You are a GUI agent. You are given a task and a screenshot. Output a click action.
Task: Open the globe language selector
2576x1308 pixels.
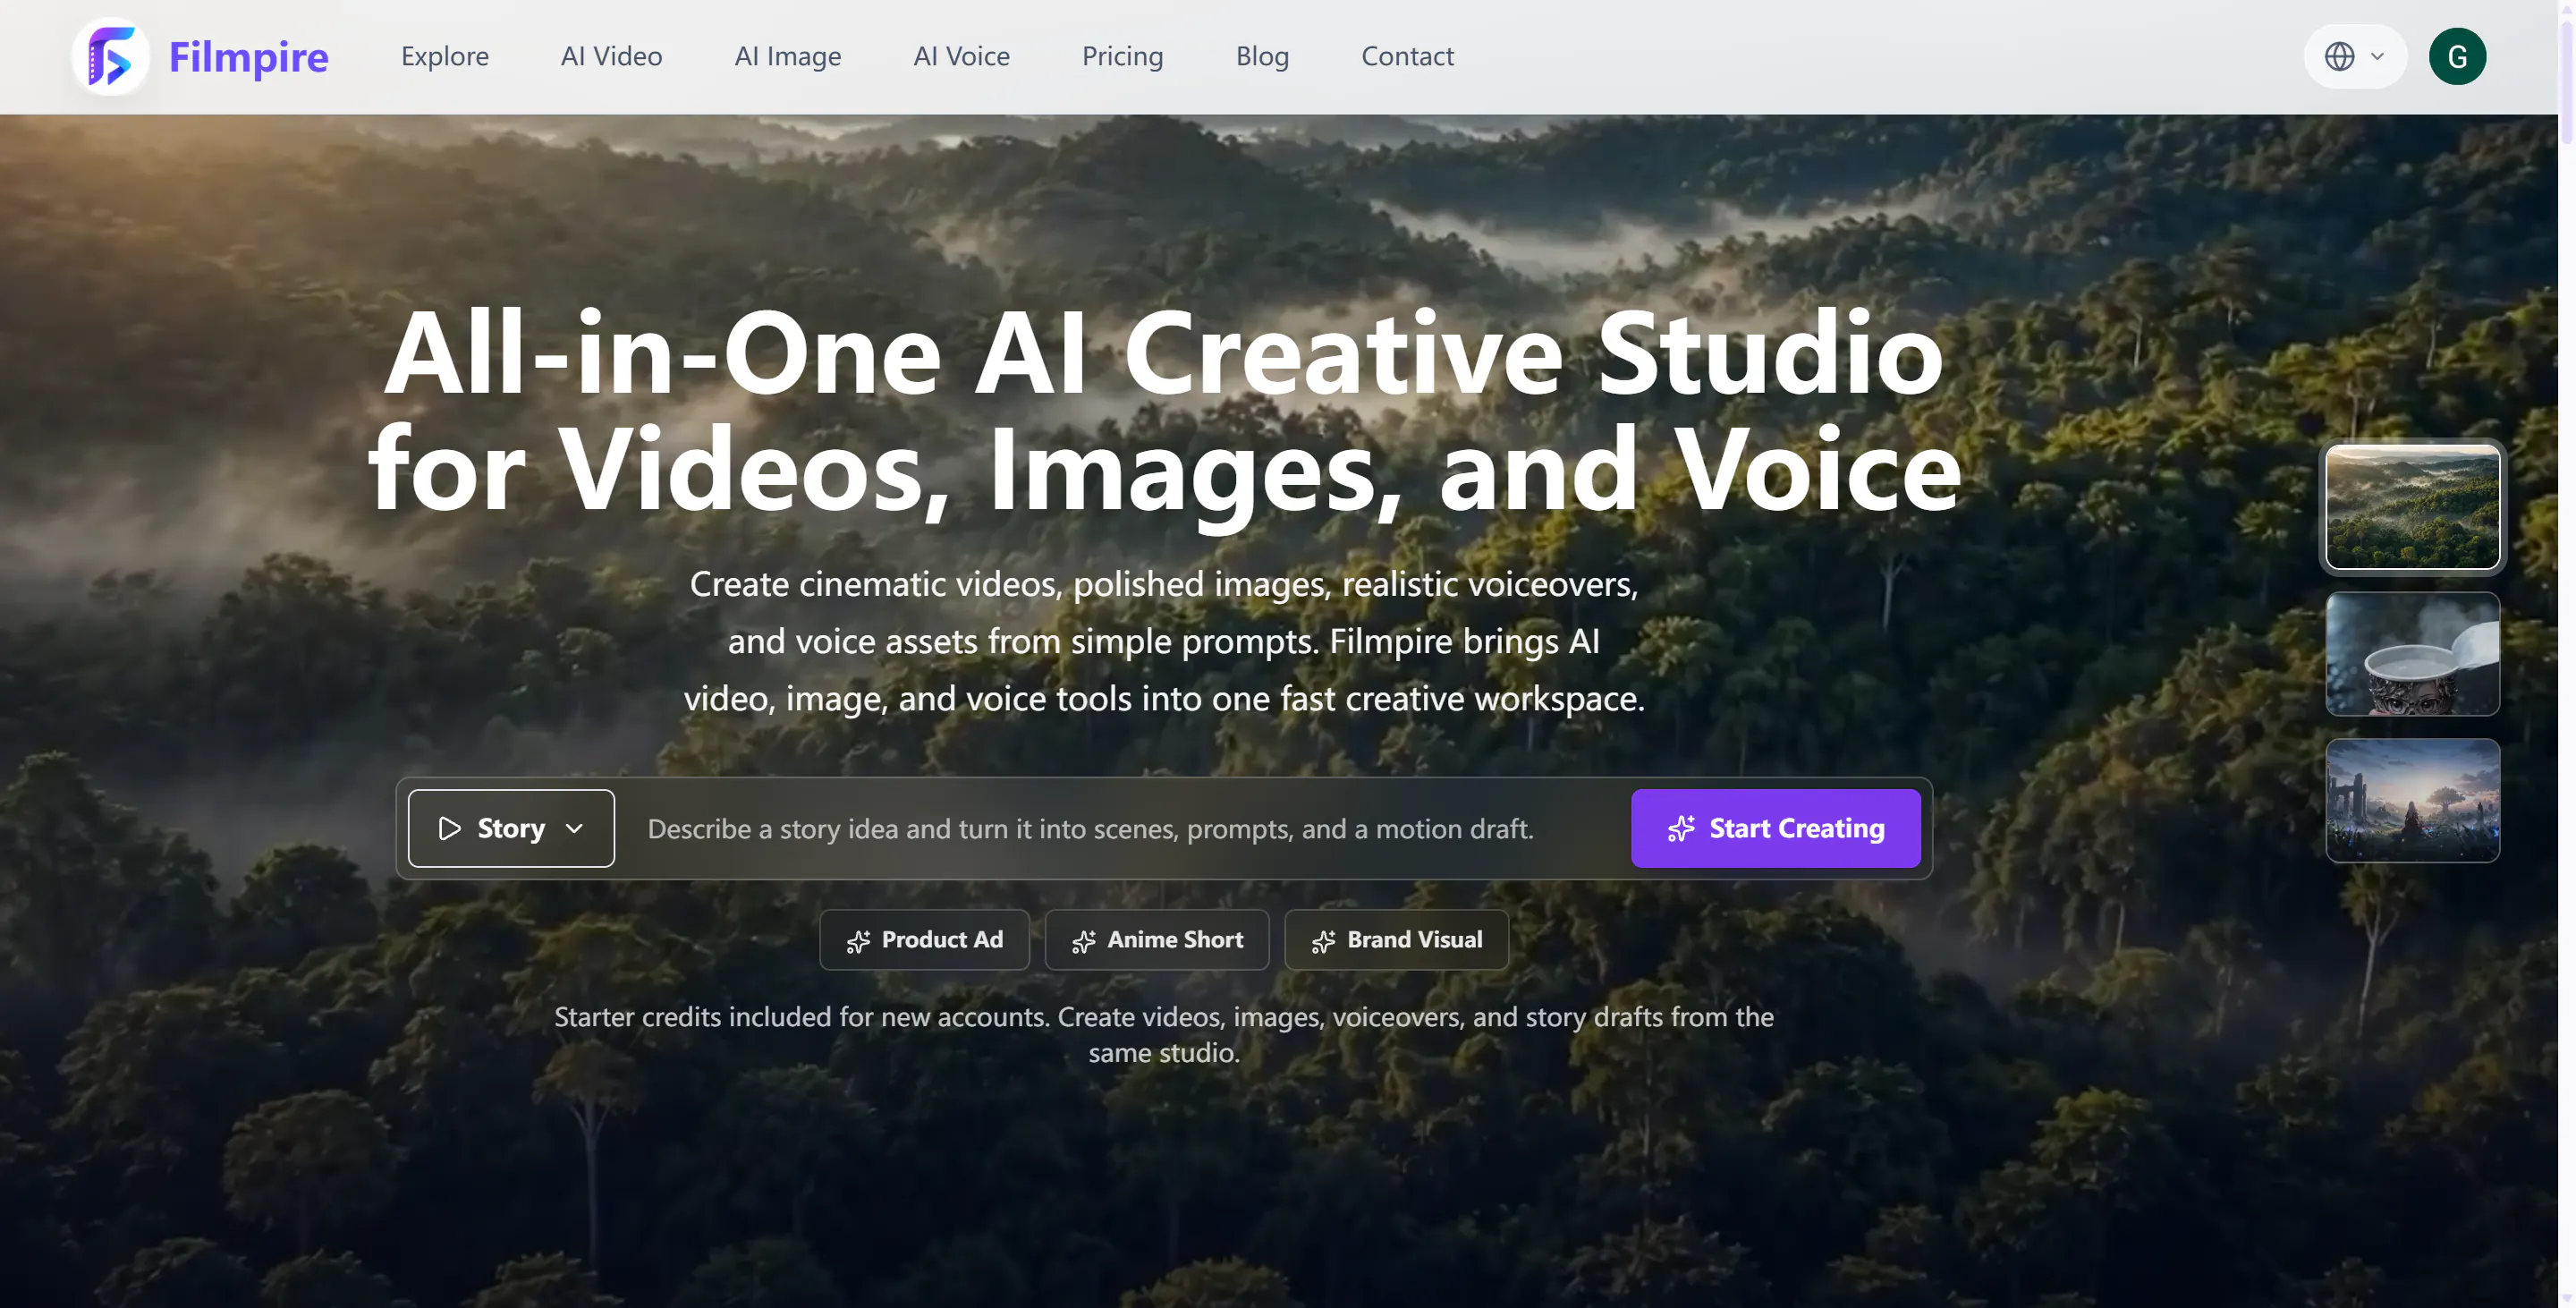[x=2354, y=56]
